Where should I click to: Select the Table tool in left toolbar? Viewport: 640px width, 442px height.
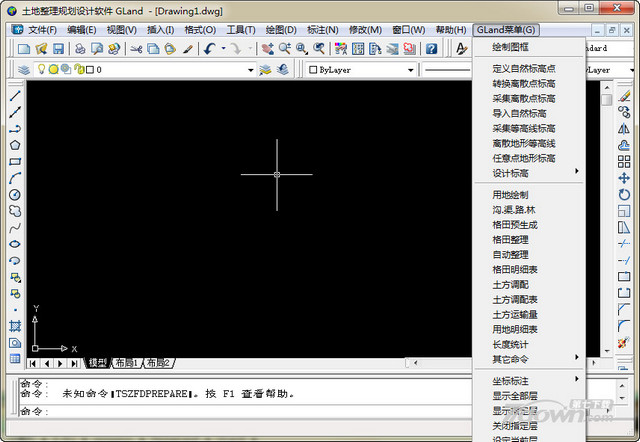point(15,359)
